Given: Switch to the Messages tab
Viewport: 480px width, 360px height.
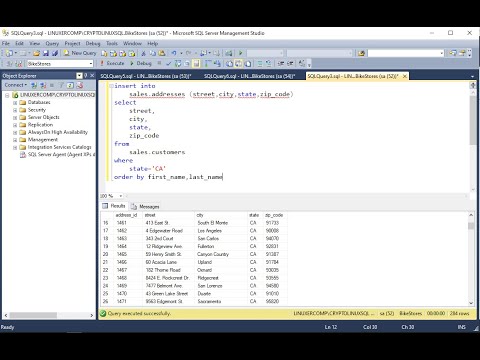Looking at the screenshot, I should tap(145, 206).
